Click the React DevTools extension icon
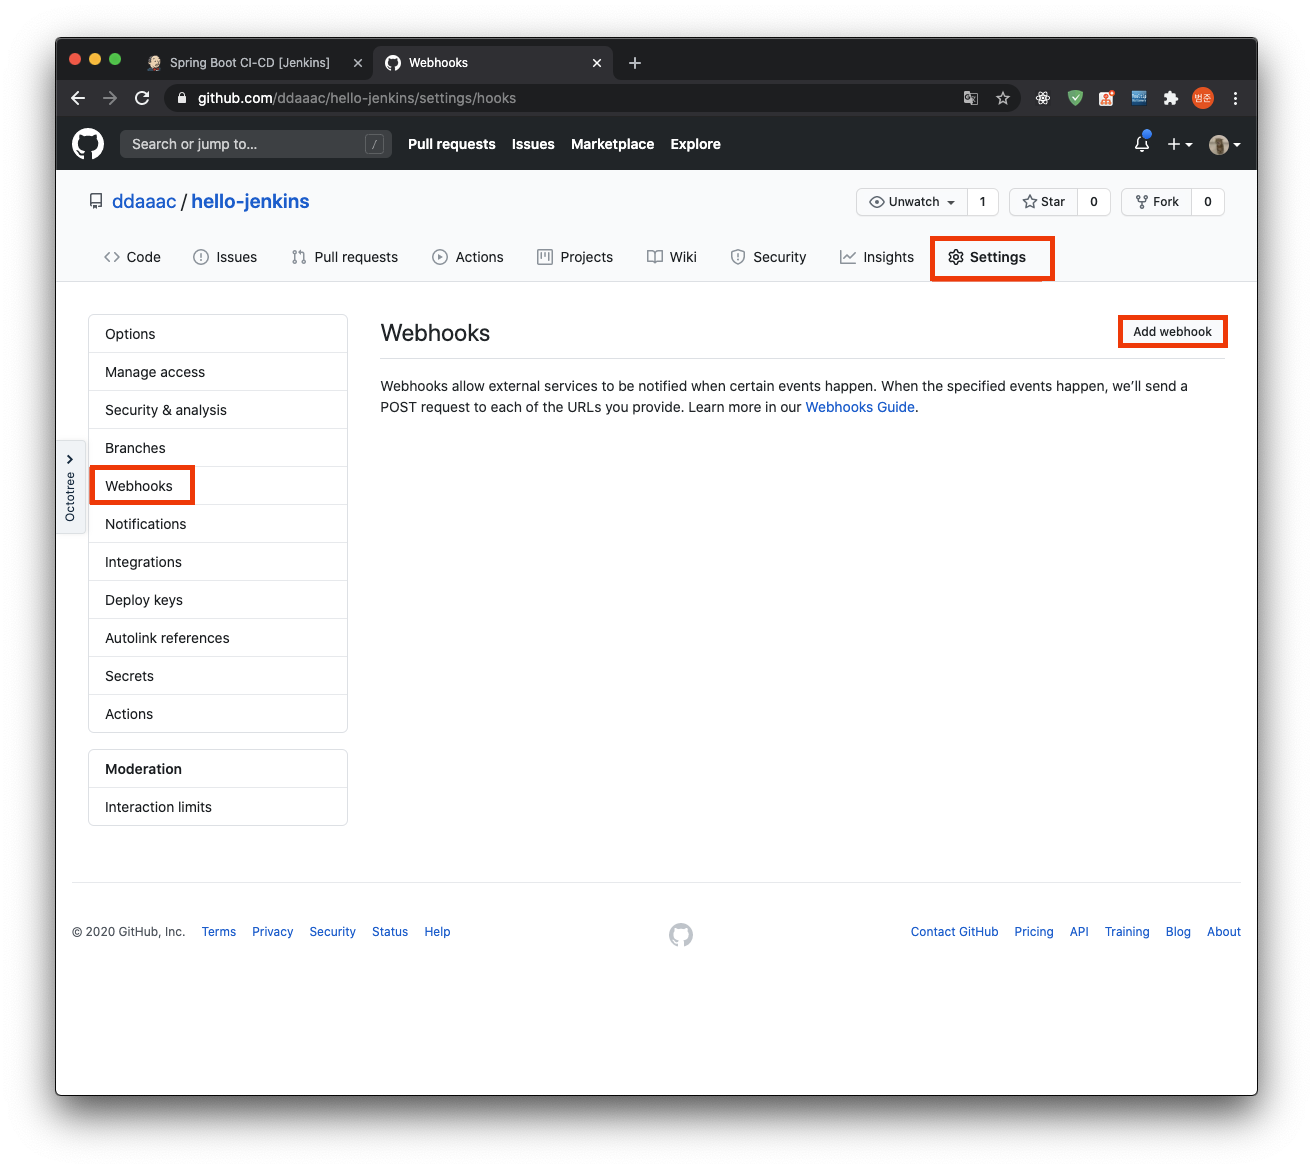This screenshot has width=1313, height=1169. pos(1043,98)
